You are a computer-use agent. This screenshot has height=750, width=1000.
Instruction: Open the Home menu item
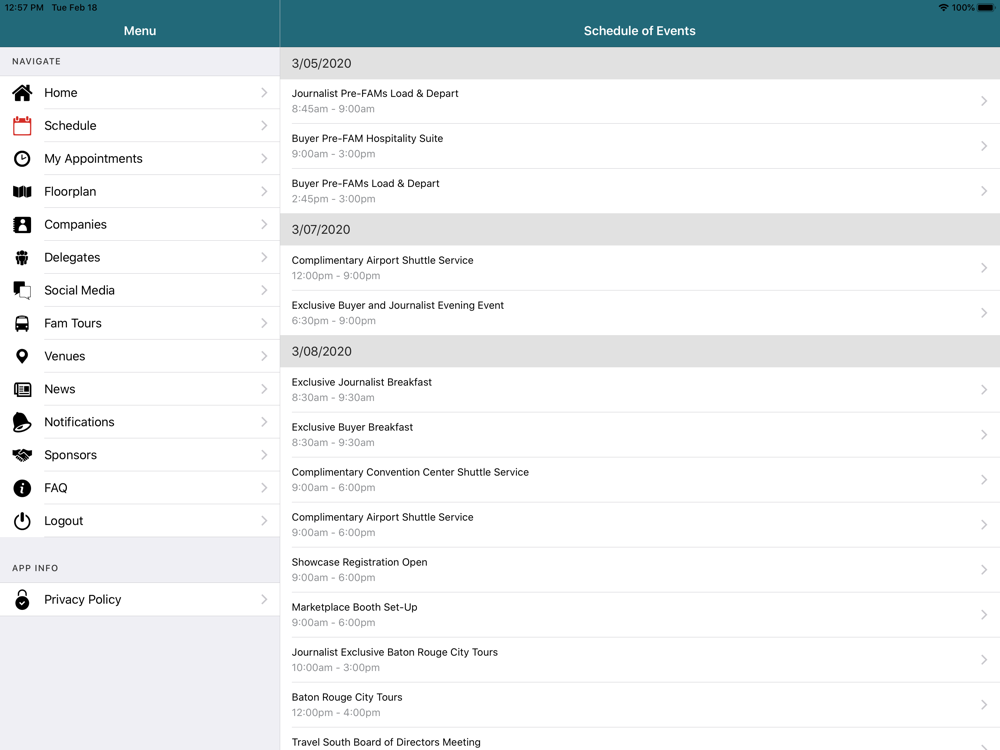pos(140,92)
